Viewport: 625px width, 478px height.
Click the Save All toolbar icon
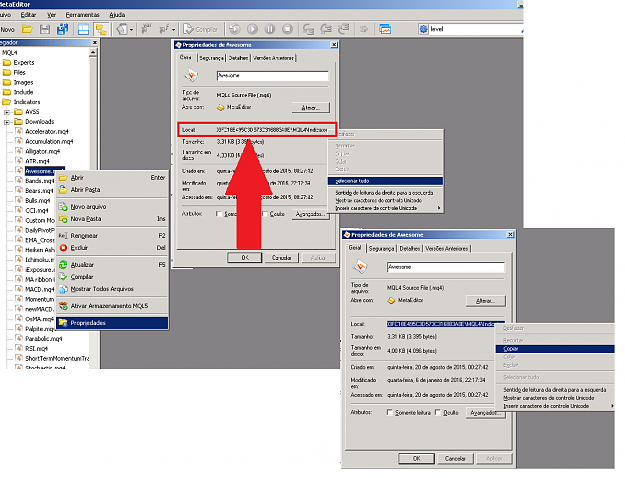(x=63, y=29)
